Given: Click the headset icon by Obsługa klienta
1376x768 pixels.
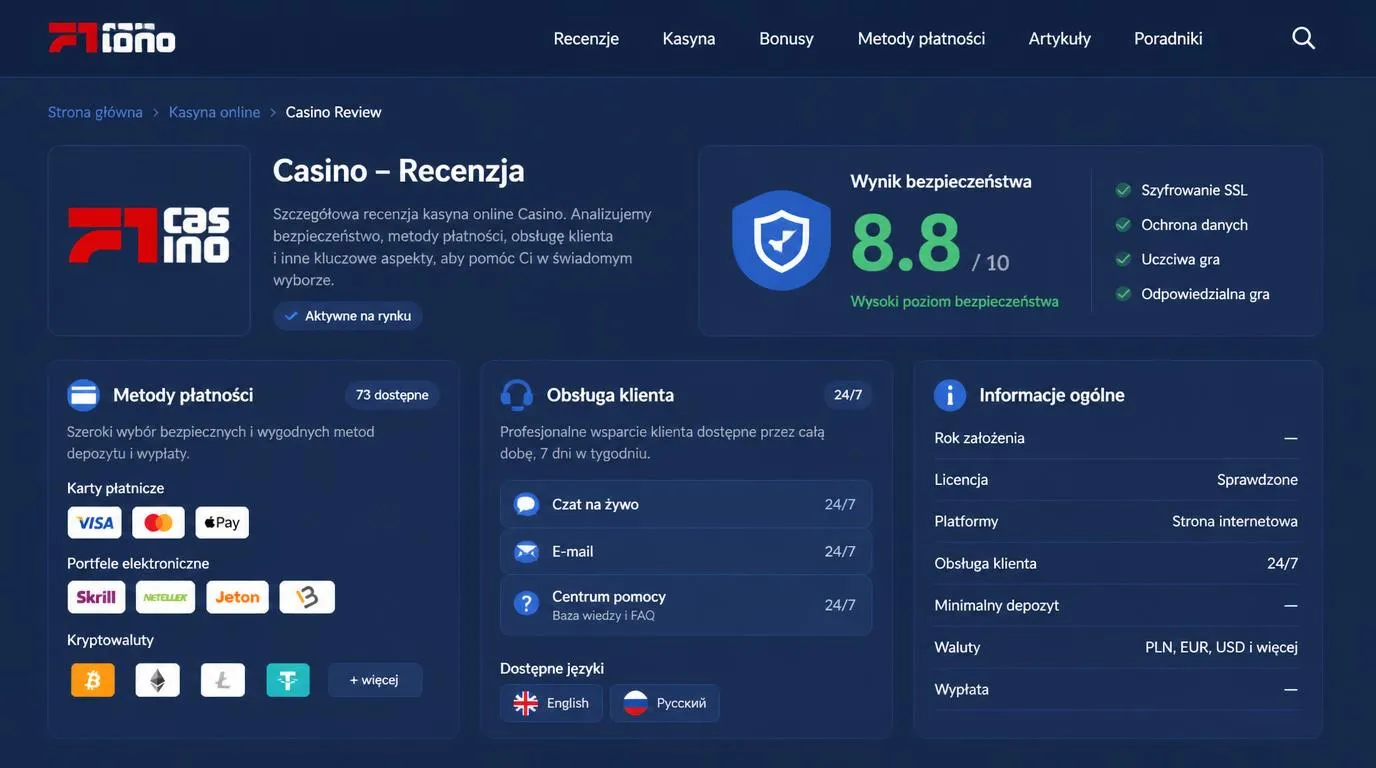Looking at the screenshot, I should pyautogui.click(x=517, y=395).
